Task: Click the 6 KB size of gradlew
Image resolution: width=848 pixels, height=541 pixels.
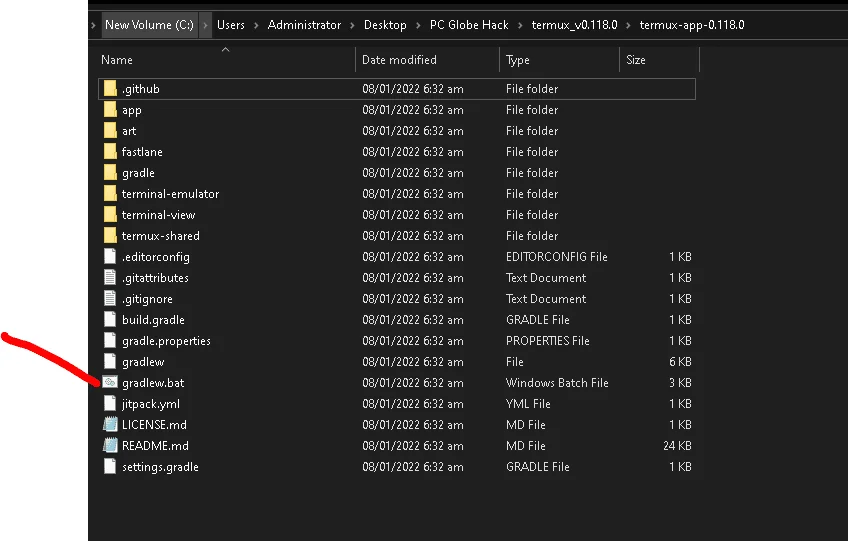Action: coord(680,362)
